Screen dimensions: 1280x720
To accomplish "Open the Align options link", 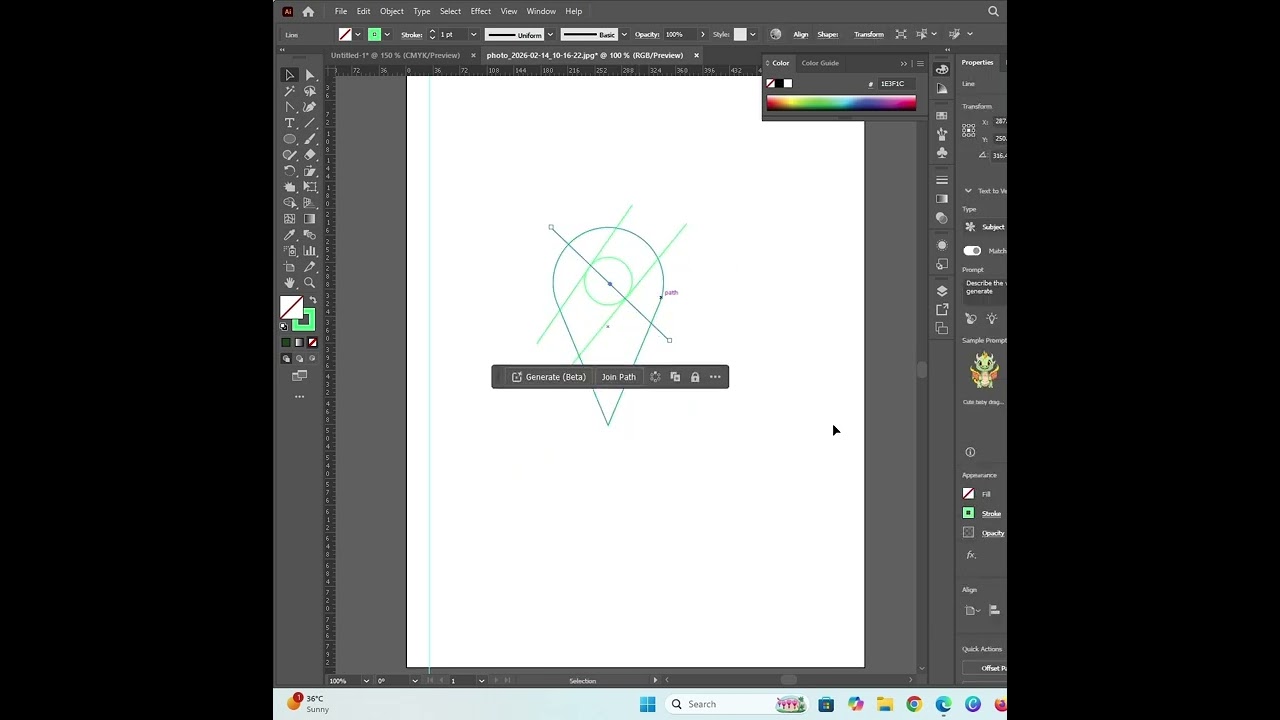I will tap(801, 34).
